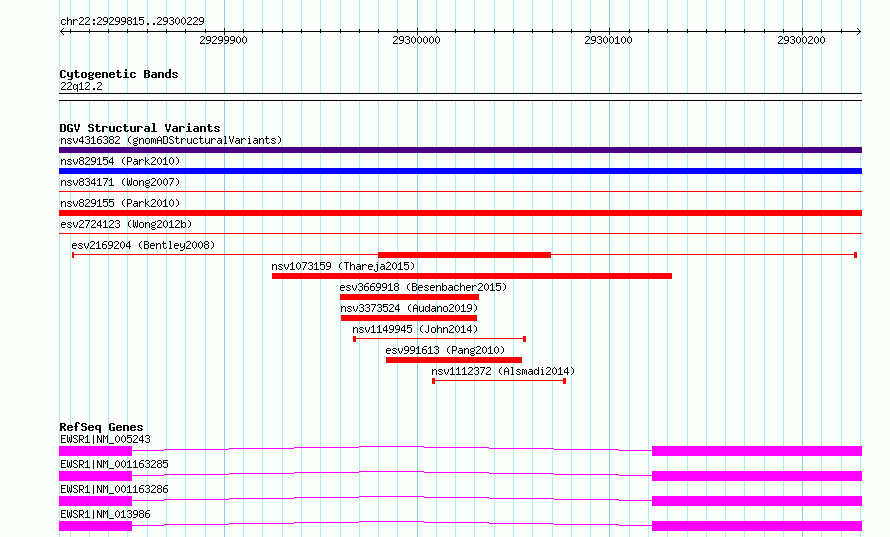Viewport: 890px width, 537px height.
Task: Select the dark purple nsv4316382 variant bar
Action: click(460, 150)
